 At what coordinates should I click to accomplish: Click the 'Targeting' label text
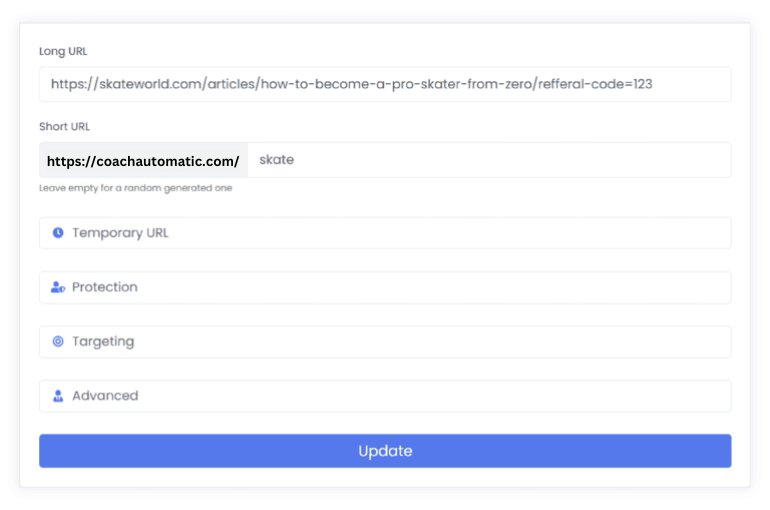point(103,342)
